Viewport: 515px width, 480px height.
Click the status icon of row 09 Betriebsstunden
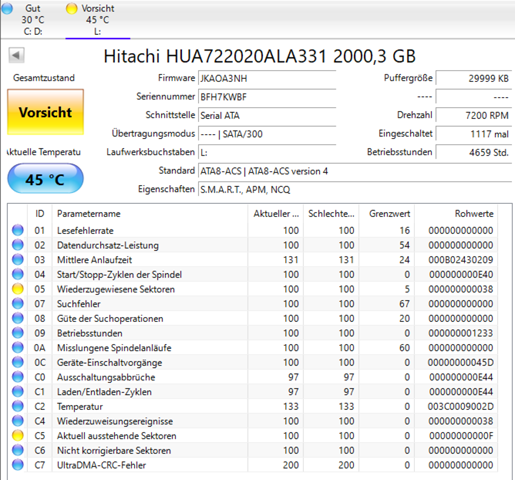pos(18,333)
